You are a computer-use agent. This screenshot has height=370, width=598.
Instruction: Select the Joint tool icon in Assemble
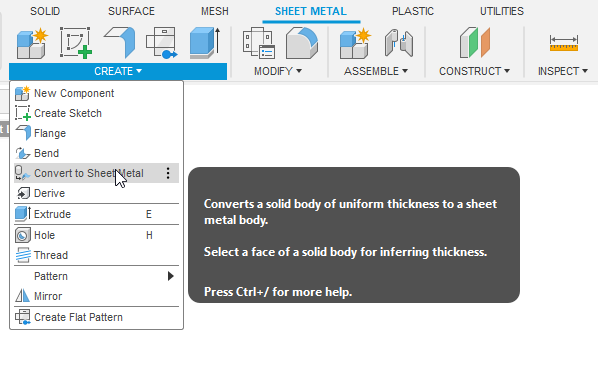[399, 43]
